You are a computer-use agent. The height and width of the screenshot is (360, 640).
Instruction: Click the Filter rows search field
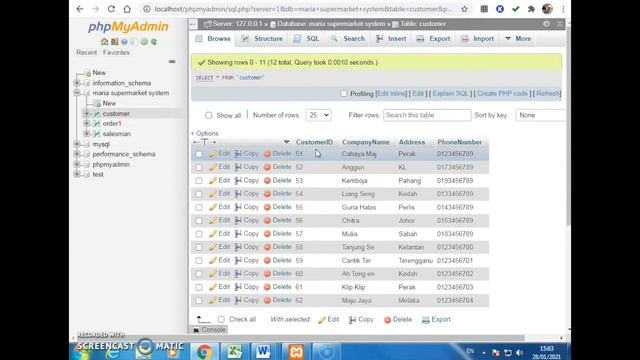[x=427, y=115]
